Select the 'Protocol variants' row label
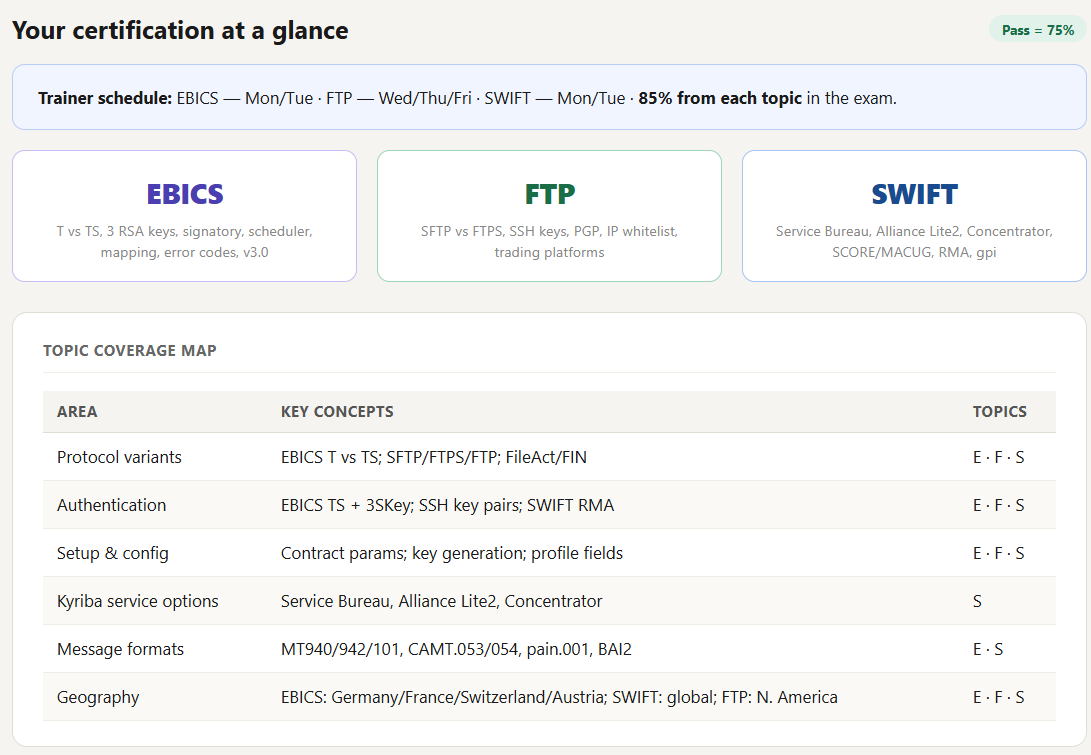1091x755 pixels. pos(119,457)
